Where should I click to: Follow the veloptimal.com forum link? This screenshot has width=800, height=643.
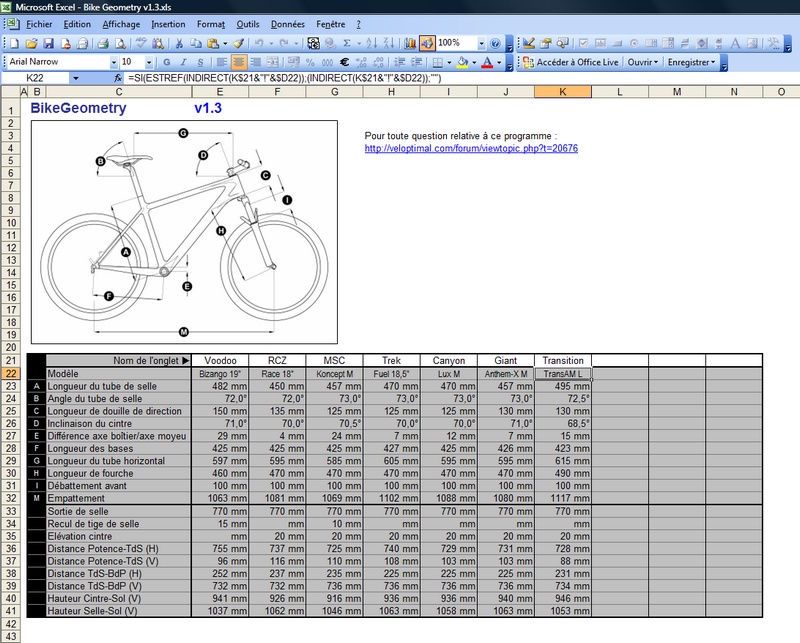click(x=471, y=148)
